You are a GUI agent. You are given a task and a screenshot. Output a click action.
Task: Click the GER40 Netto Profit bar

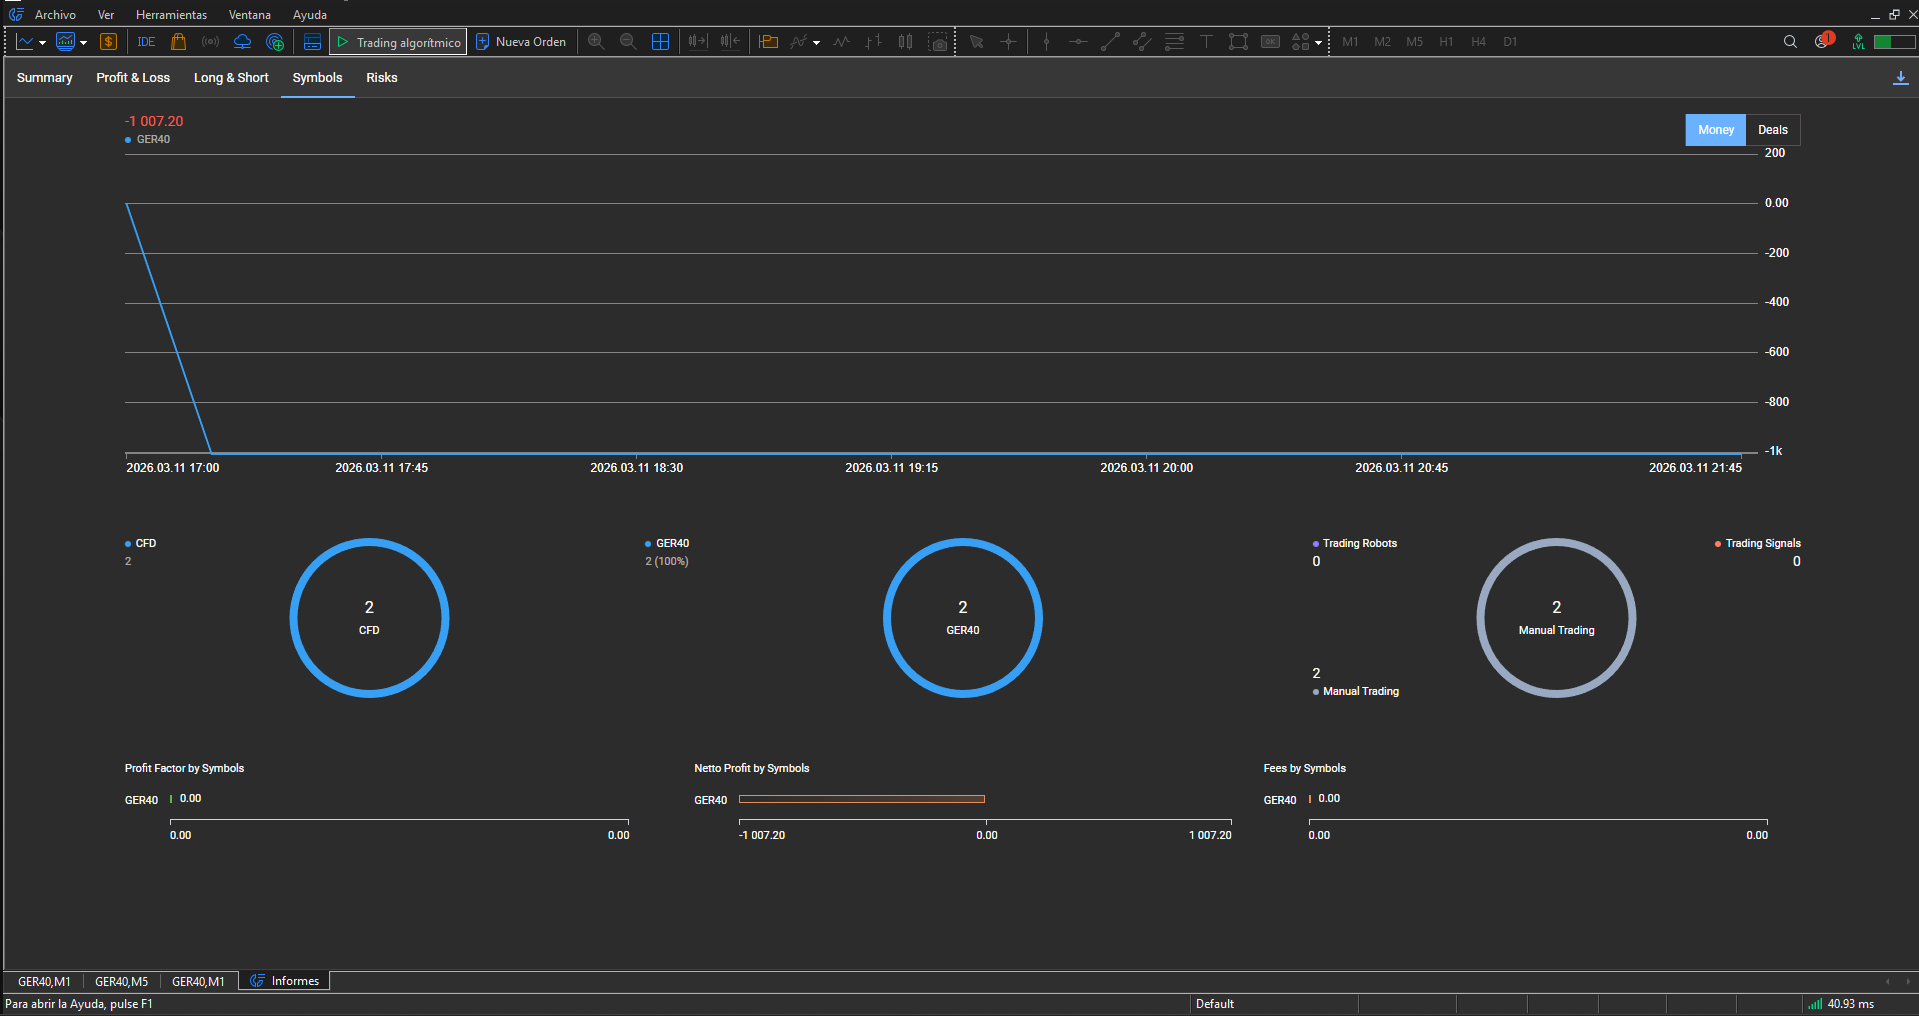click(x=861, y=799)
